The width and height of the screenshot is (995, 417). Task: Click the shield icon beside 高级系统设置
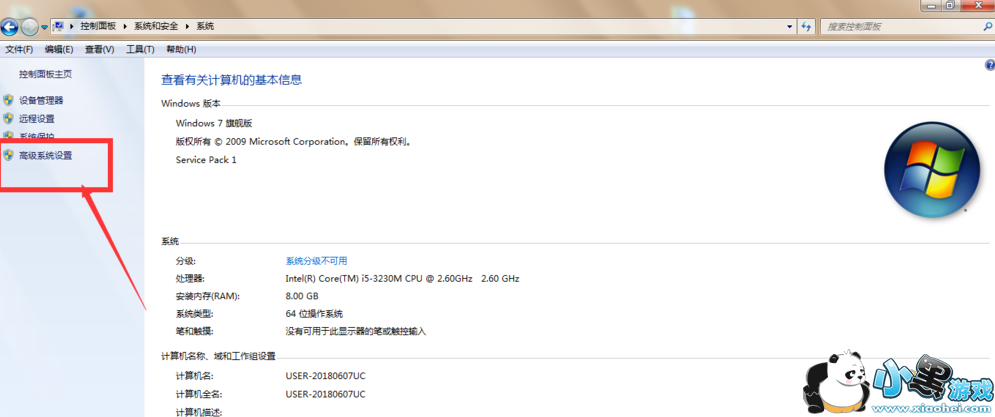pyautogui.click(x=8, y=155)
